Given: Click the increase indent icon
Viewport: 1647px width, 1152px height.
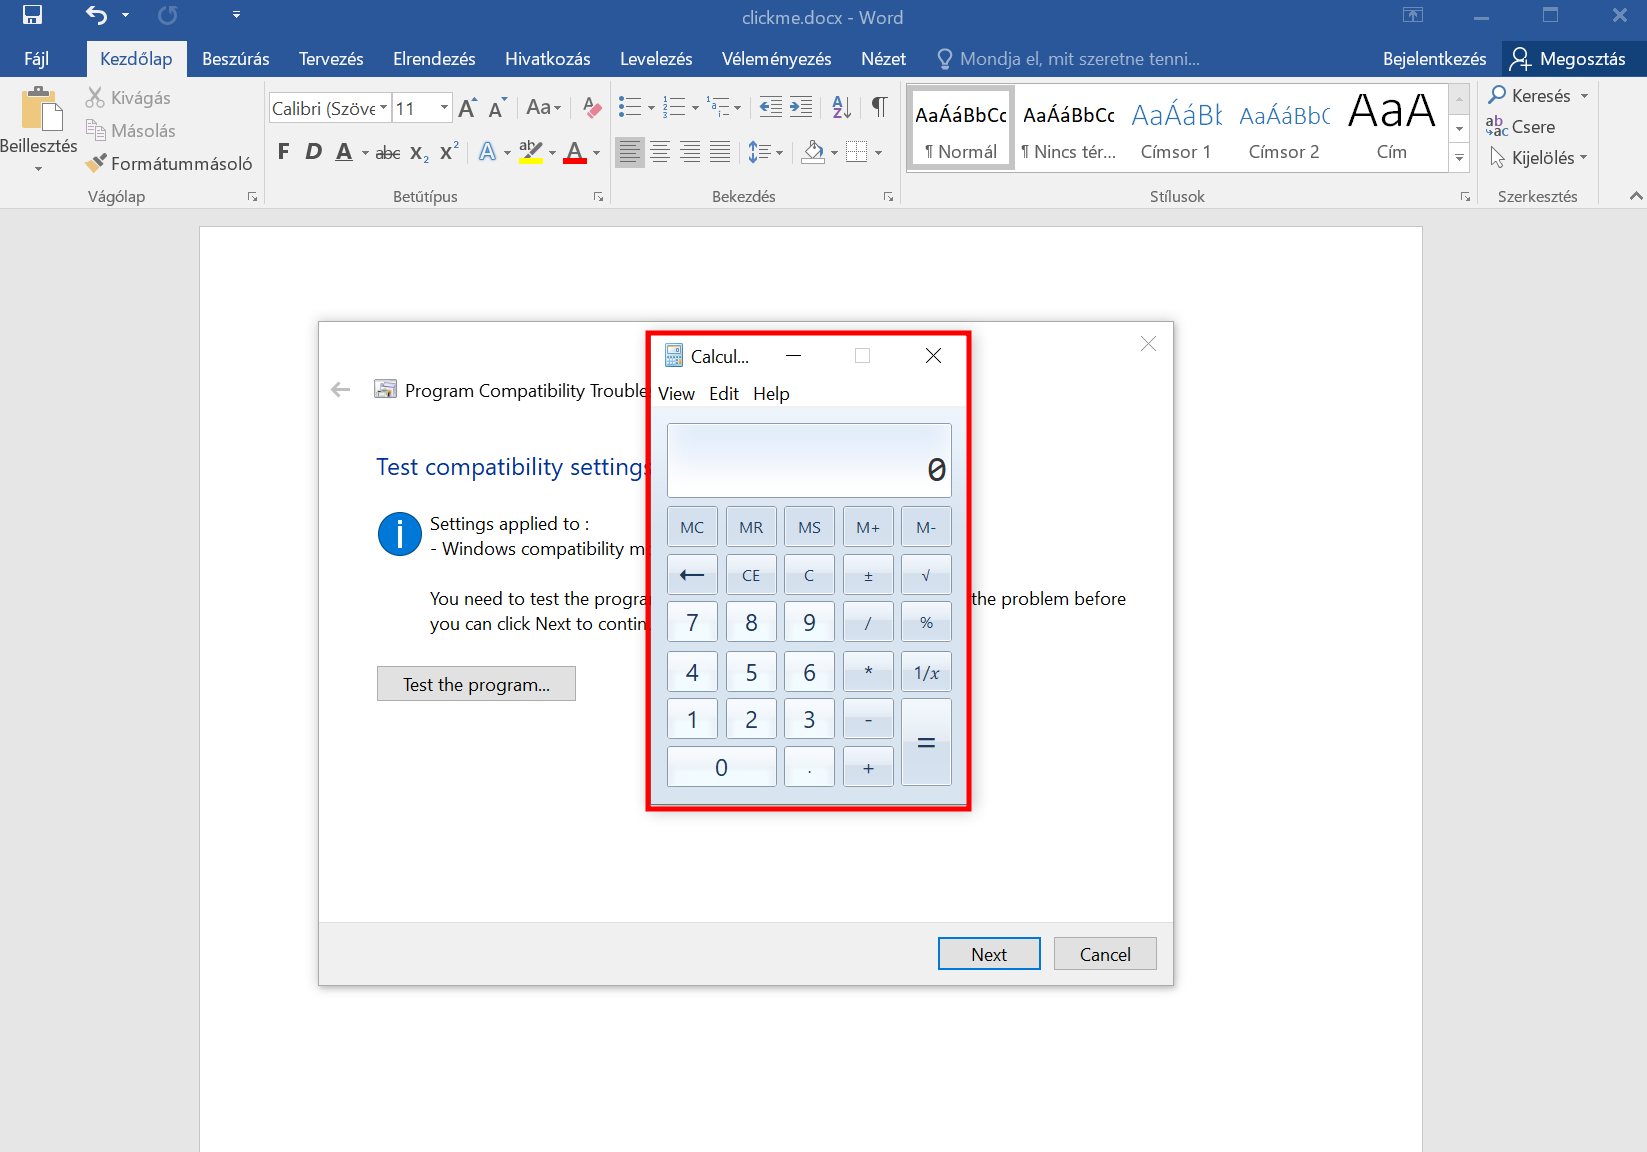Looking at the screenshot, I should [x=801, y=107].
